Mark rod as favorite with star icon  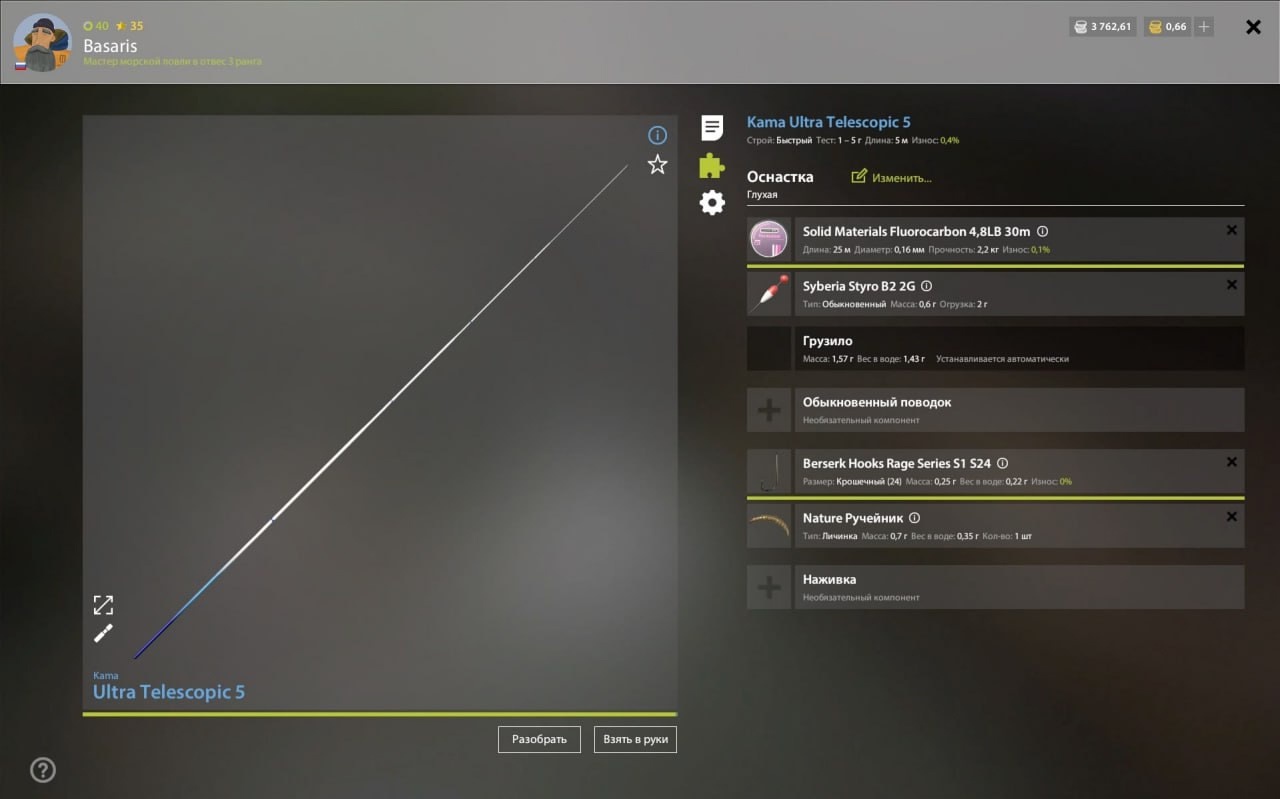tap(657, 164)
